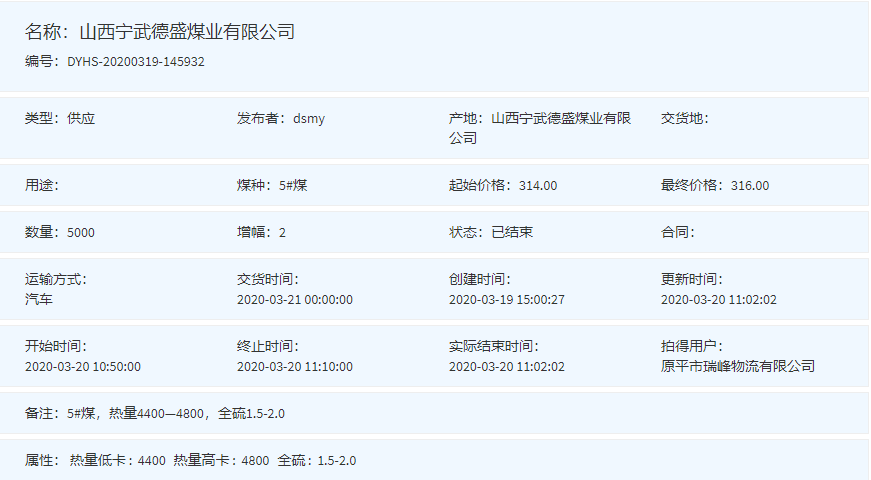Viewport: 871px width, 480px height.
Task: Click the creation time 2020-03-19 15:00:27
Action: (x=507, y=300)
